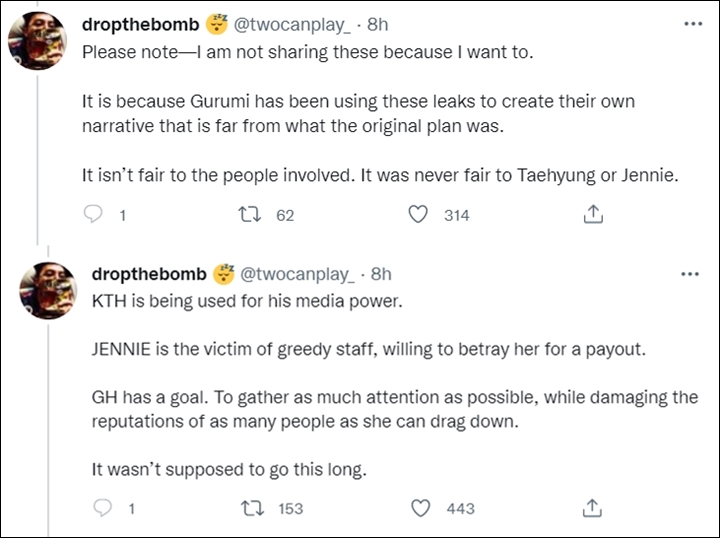Retweet the second tweet with 153 retweets
The height and width of the screenshot is (538, 720).
coord(253,508)
